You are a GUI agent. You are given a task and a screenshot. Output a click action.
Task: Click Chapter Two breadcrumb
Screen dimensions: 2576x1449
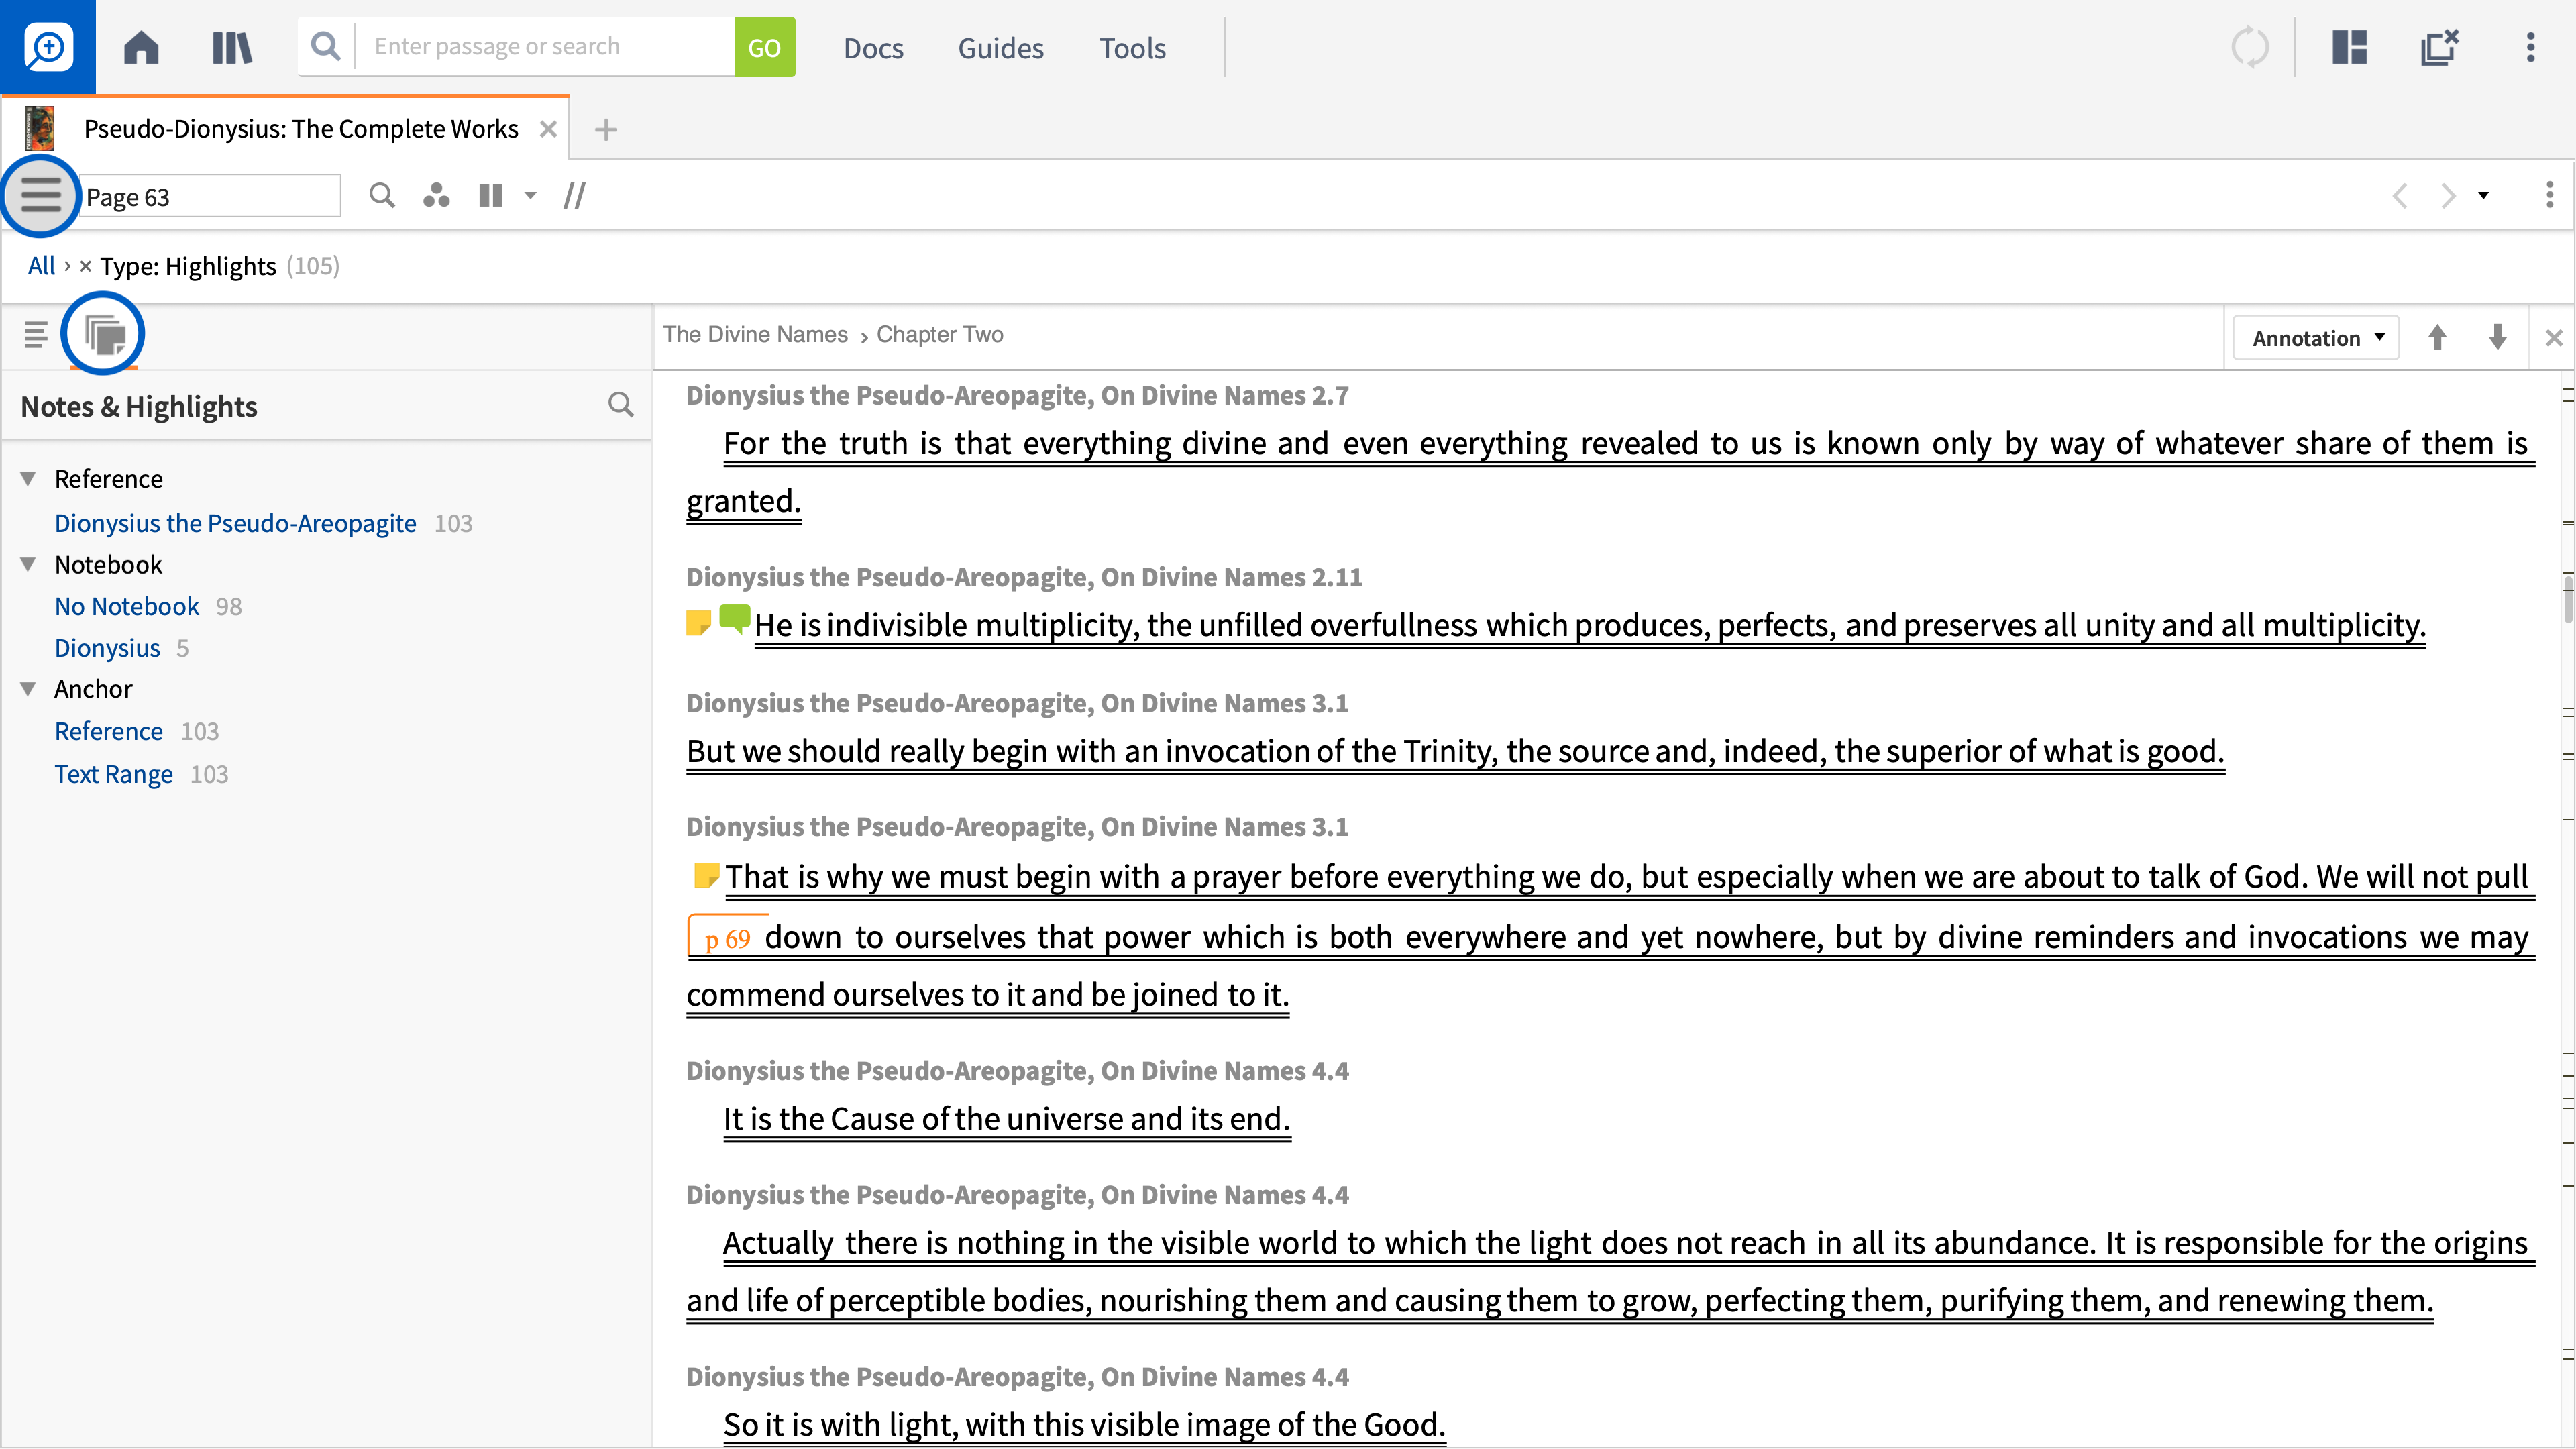[940, 334]
